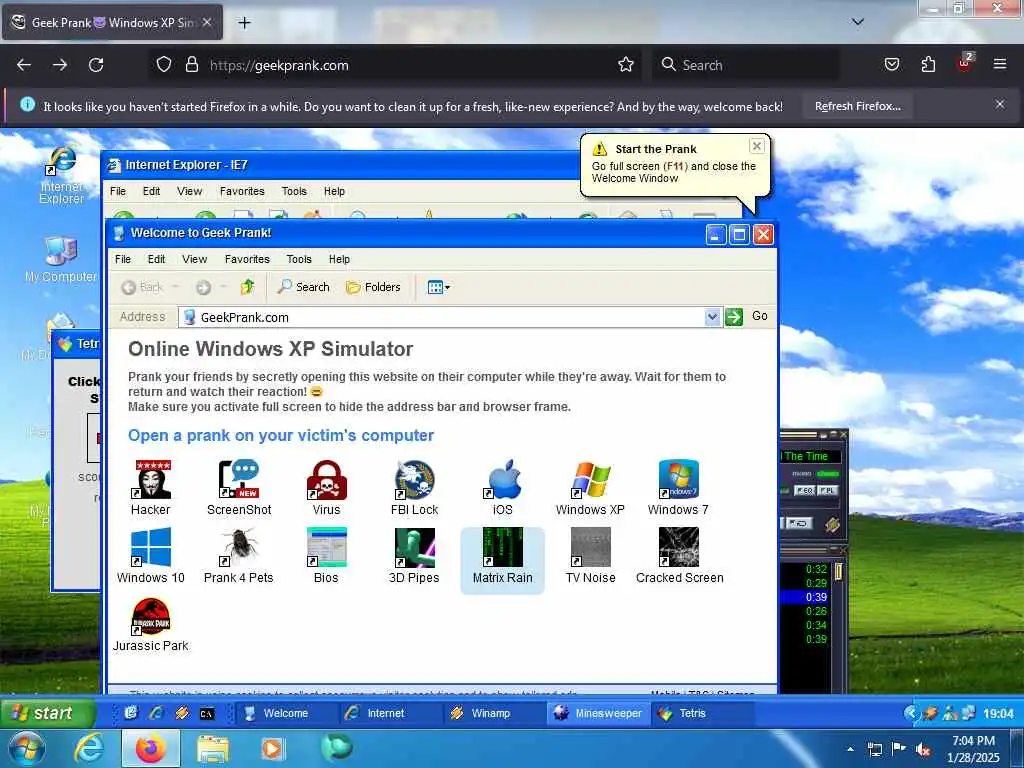This screenshot has height=768, width=1024.
Task: Open Windows 7 Start orb
Action: tap(27, 748)
